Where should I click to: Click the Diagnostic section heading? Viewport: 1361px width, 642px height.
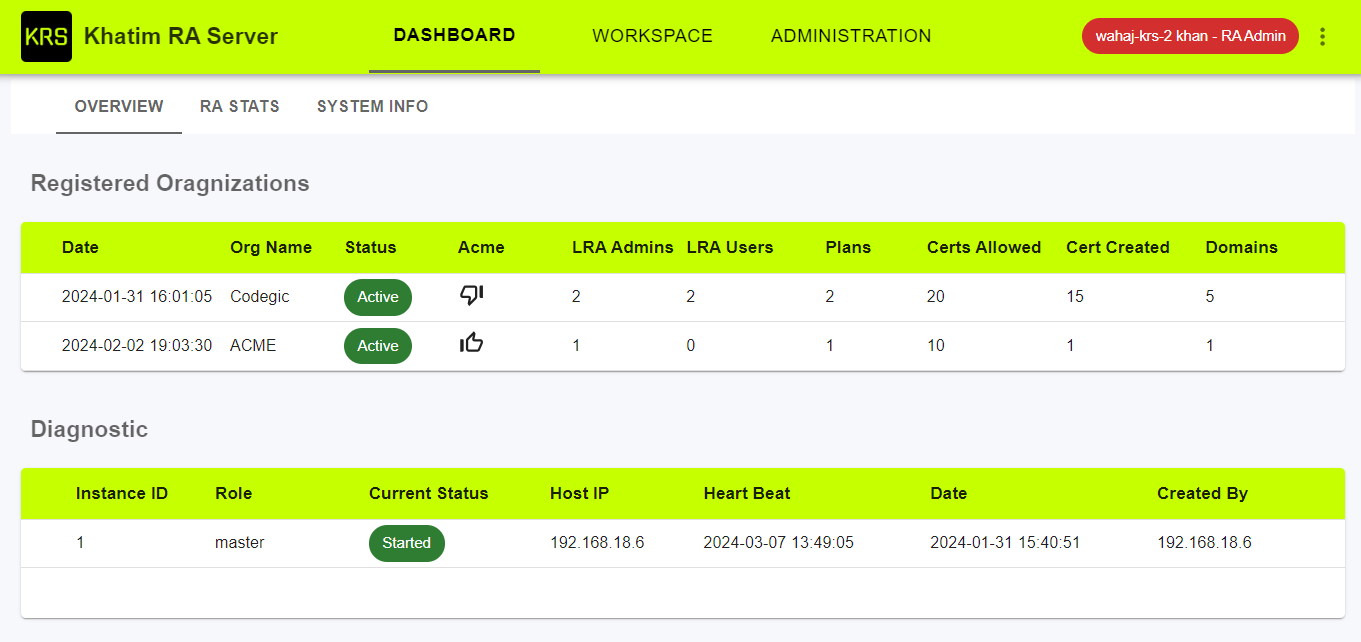89,430
